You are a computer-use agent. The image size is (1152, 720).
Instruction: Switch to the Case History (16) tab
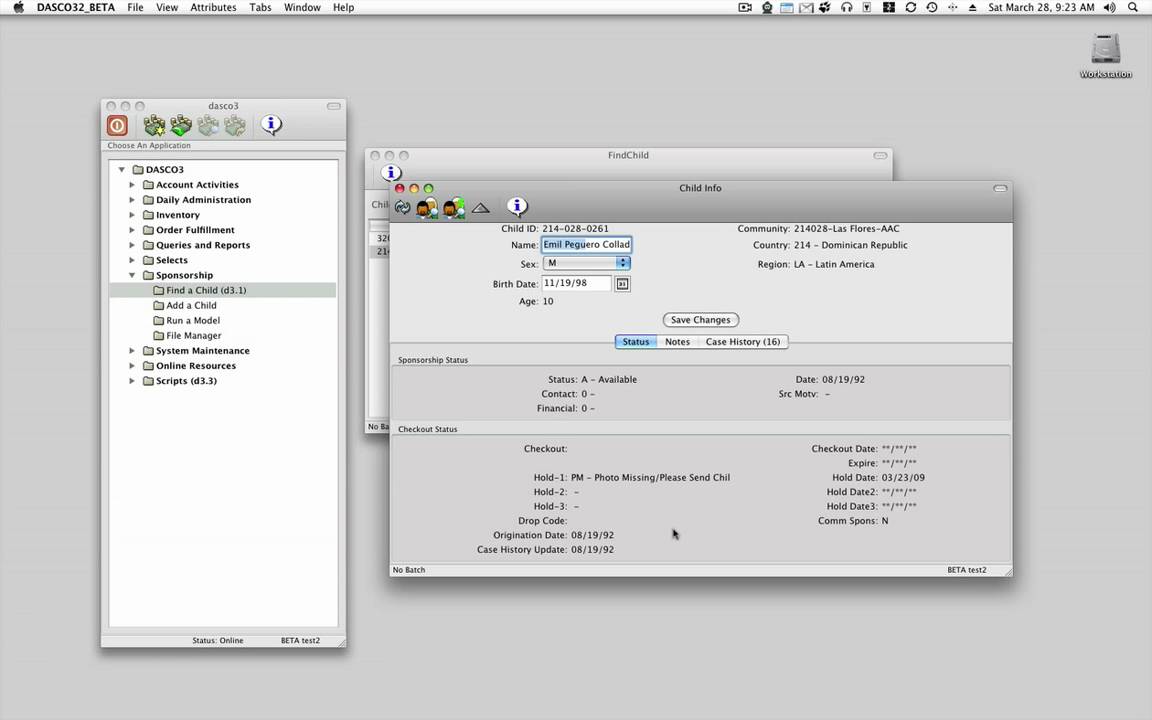click(x=743, y=342)
